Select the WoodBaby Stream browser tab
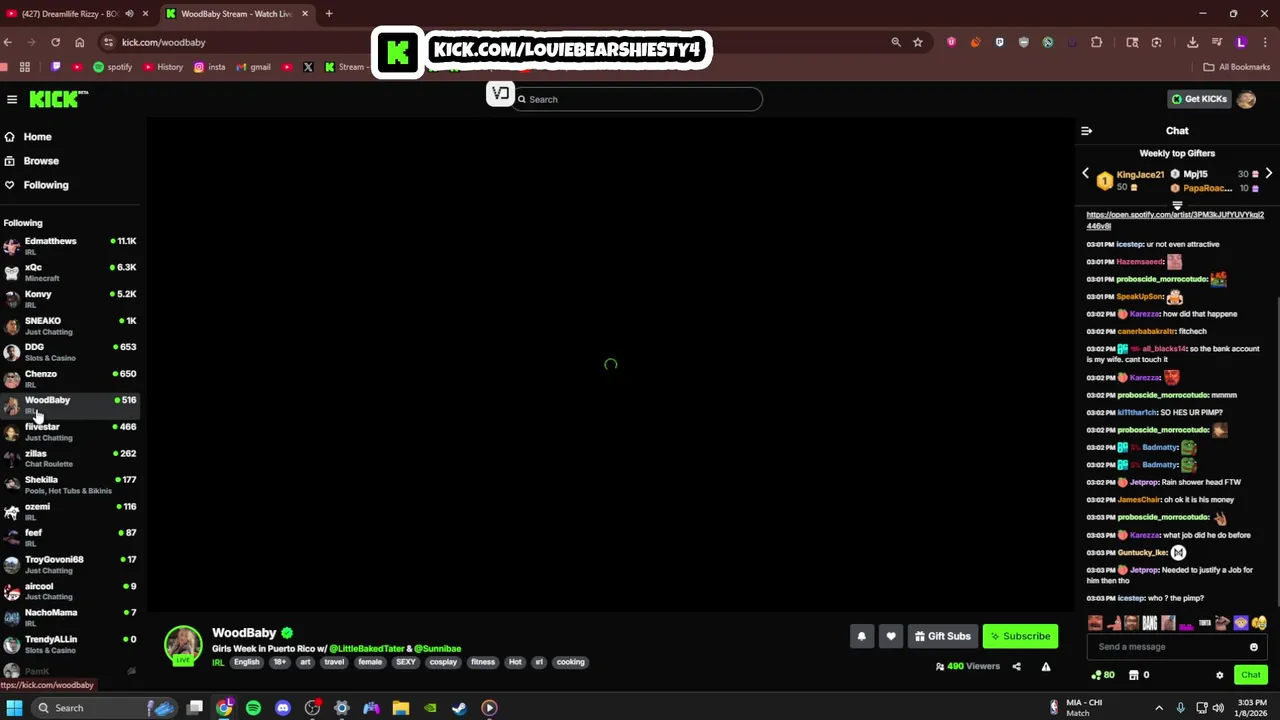The image size is (1280, 720). (x=236, y=14)
